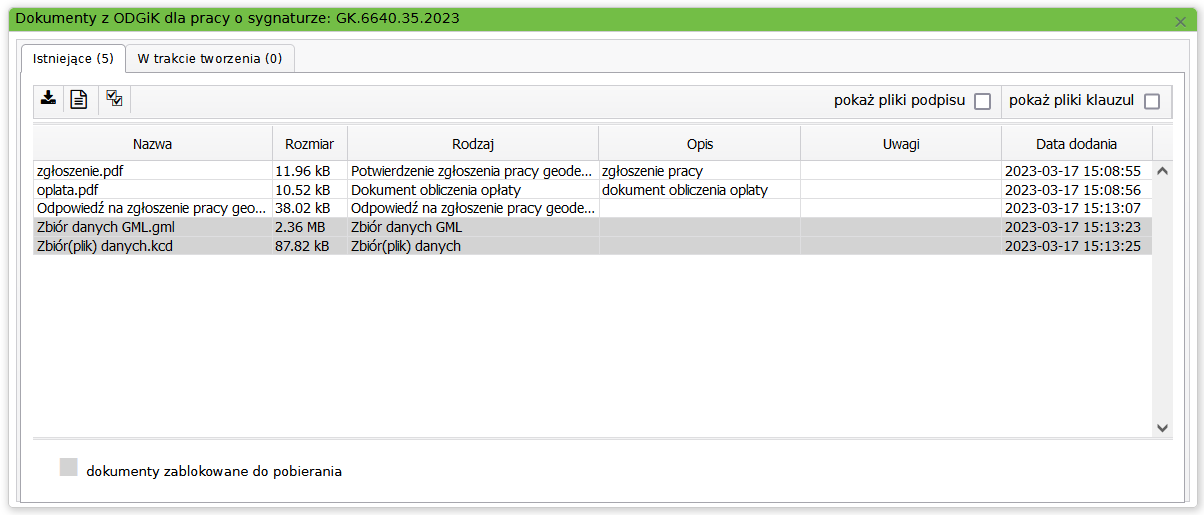Click the document page icon in toolbar
Viewport: 1204px width, 515px height.
tap(79, 99)
